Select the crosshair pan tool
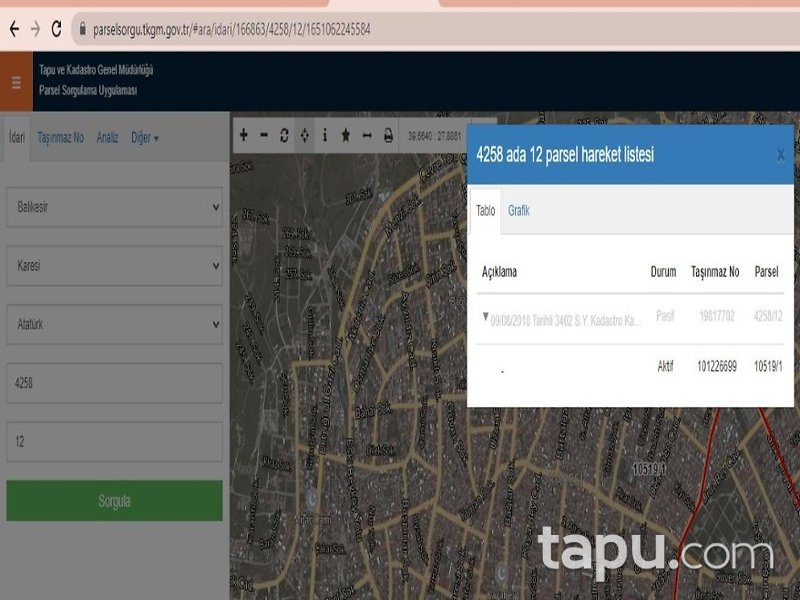The image size is (800, 600). point(305,135)
